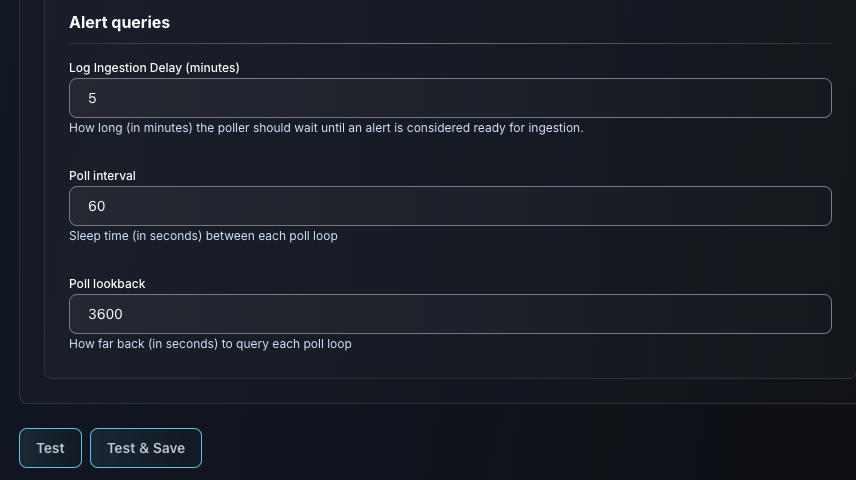
Task: Place cursor on the value 5
Action: [x=92, y=98]
